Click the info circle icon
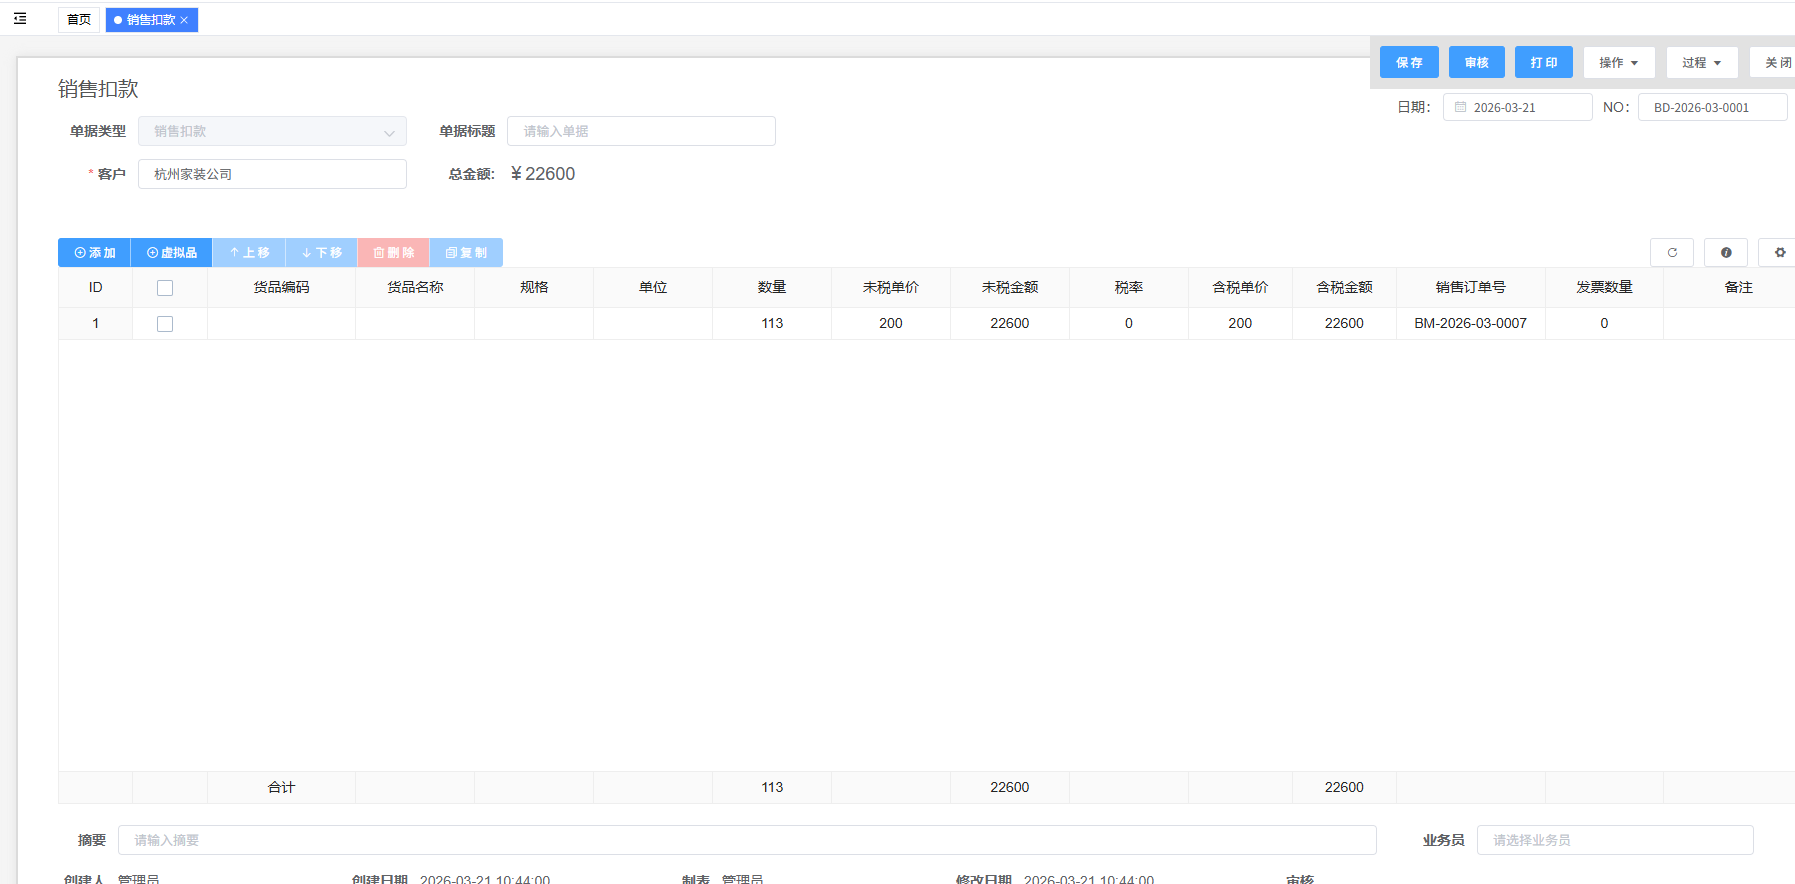This screenshot has height=884, width=1795. coord(1725,253)
